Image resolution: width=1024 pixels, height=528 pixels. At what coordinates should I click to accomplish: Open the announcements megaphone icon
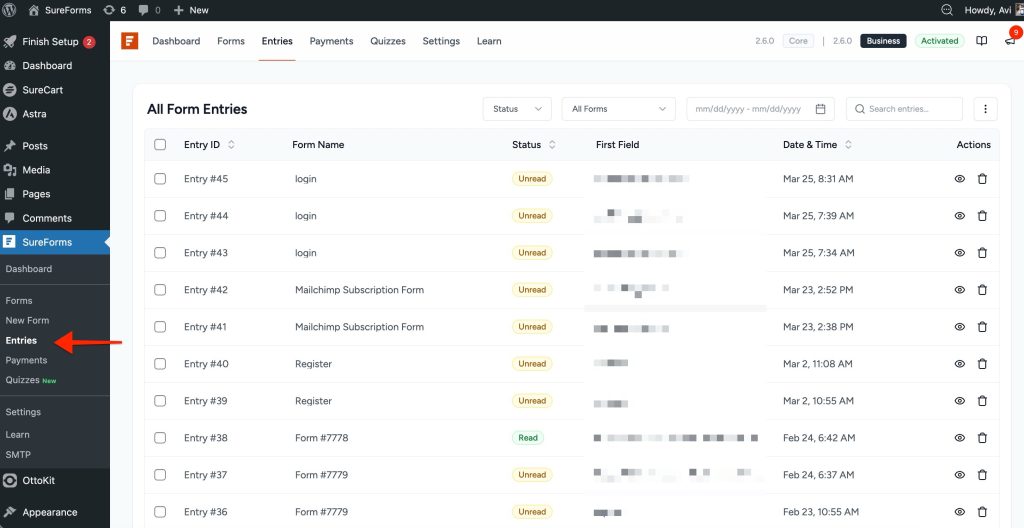click(x=1010, y=41)
